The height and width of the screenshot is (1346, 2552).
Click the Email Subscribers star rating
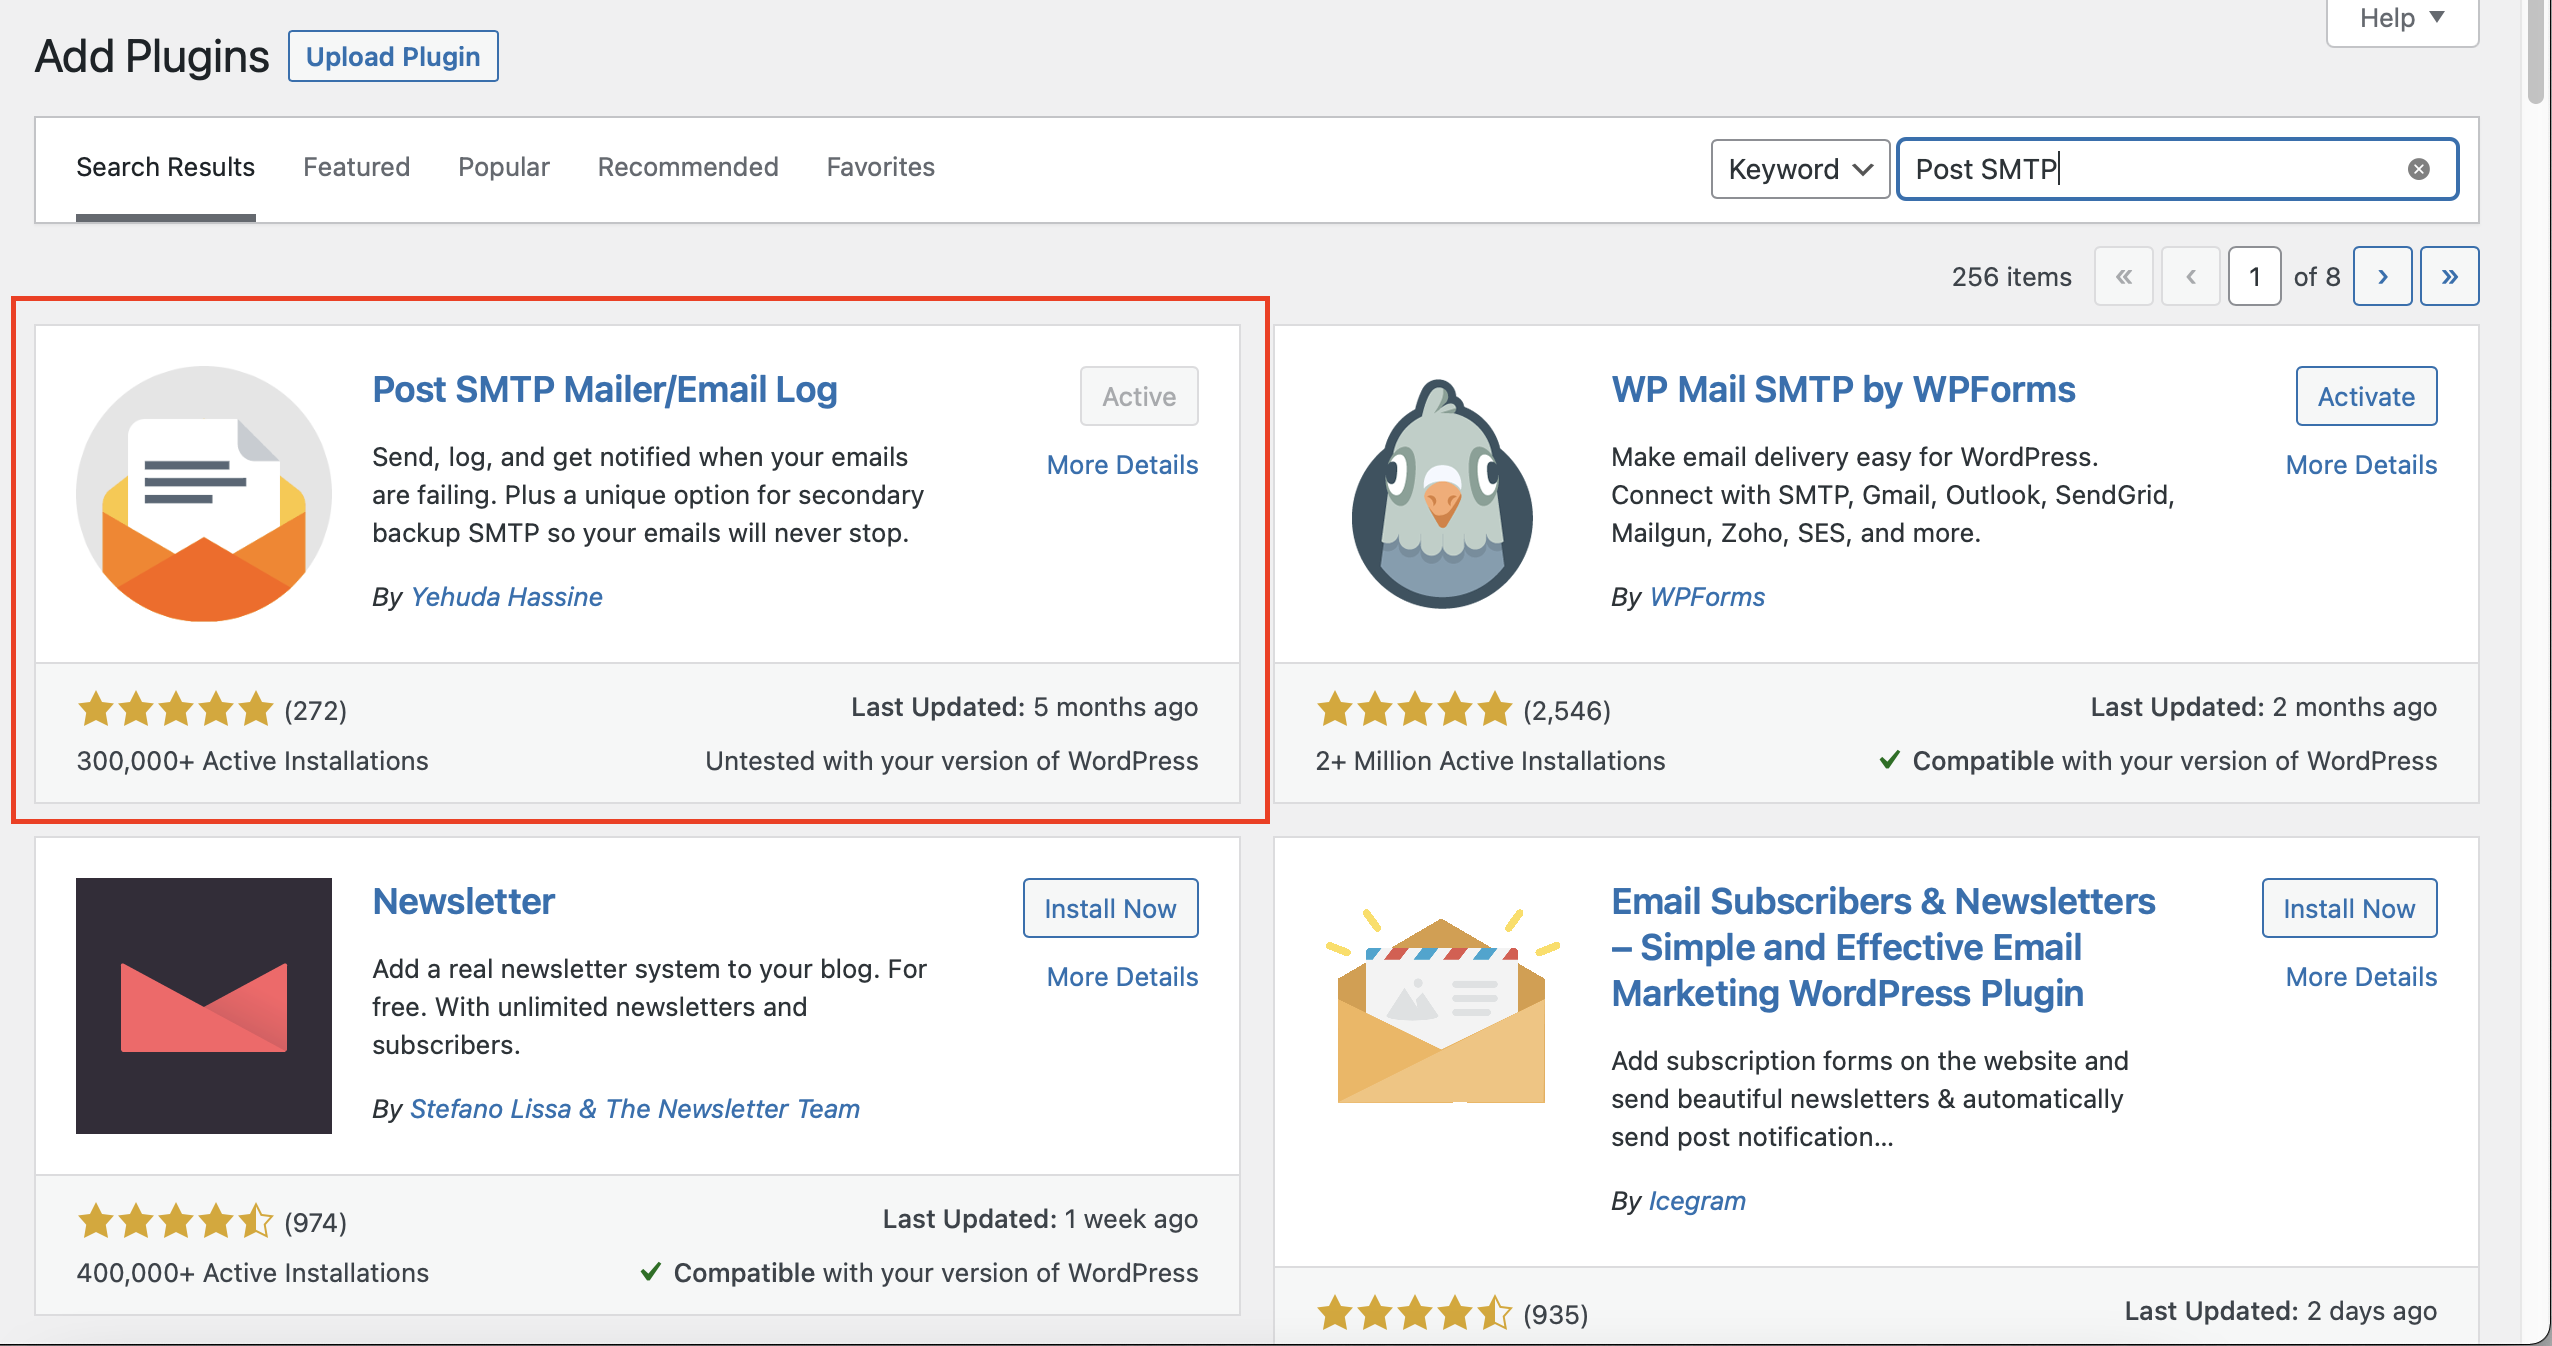coord(1414,1313)
